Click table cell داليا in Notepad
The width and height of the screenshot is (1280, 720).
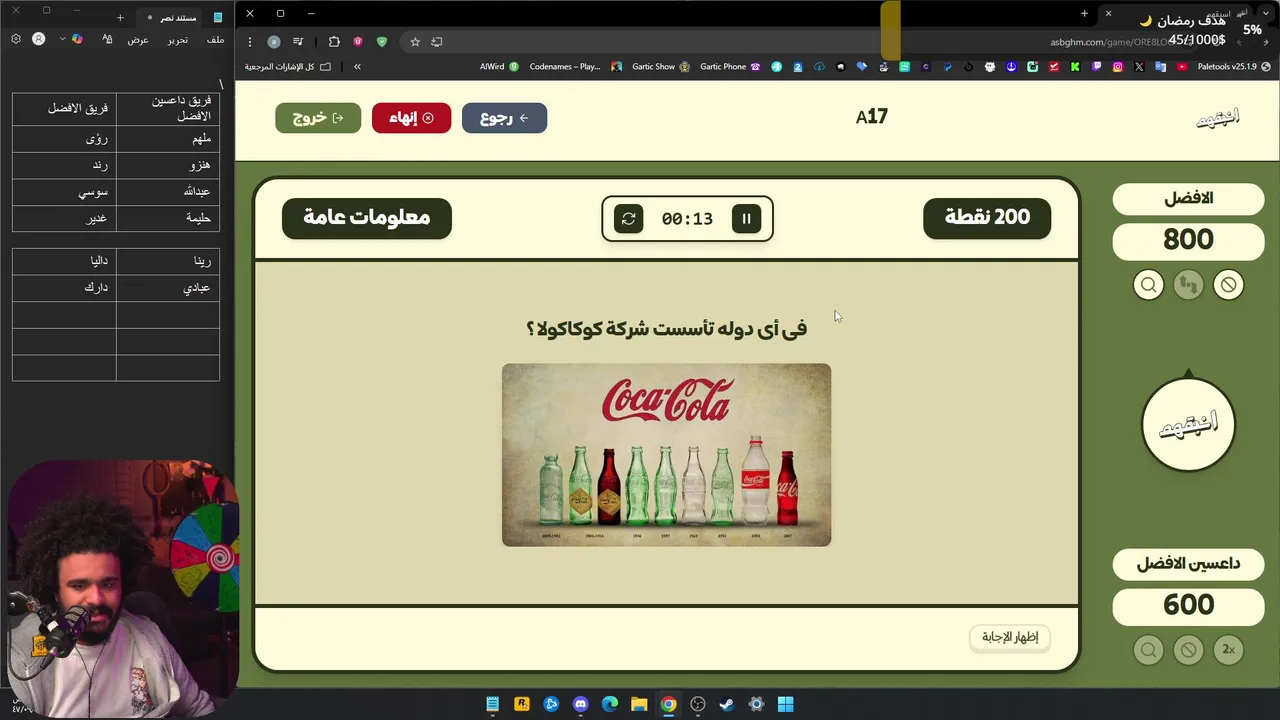click(x=65, y=261)
